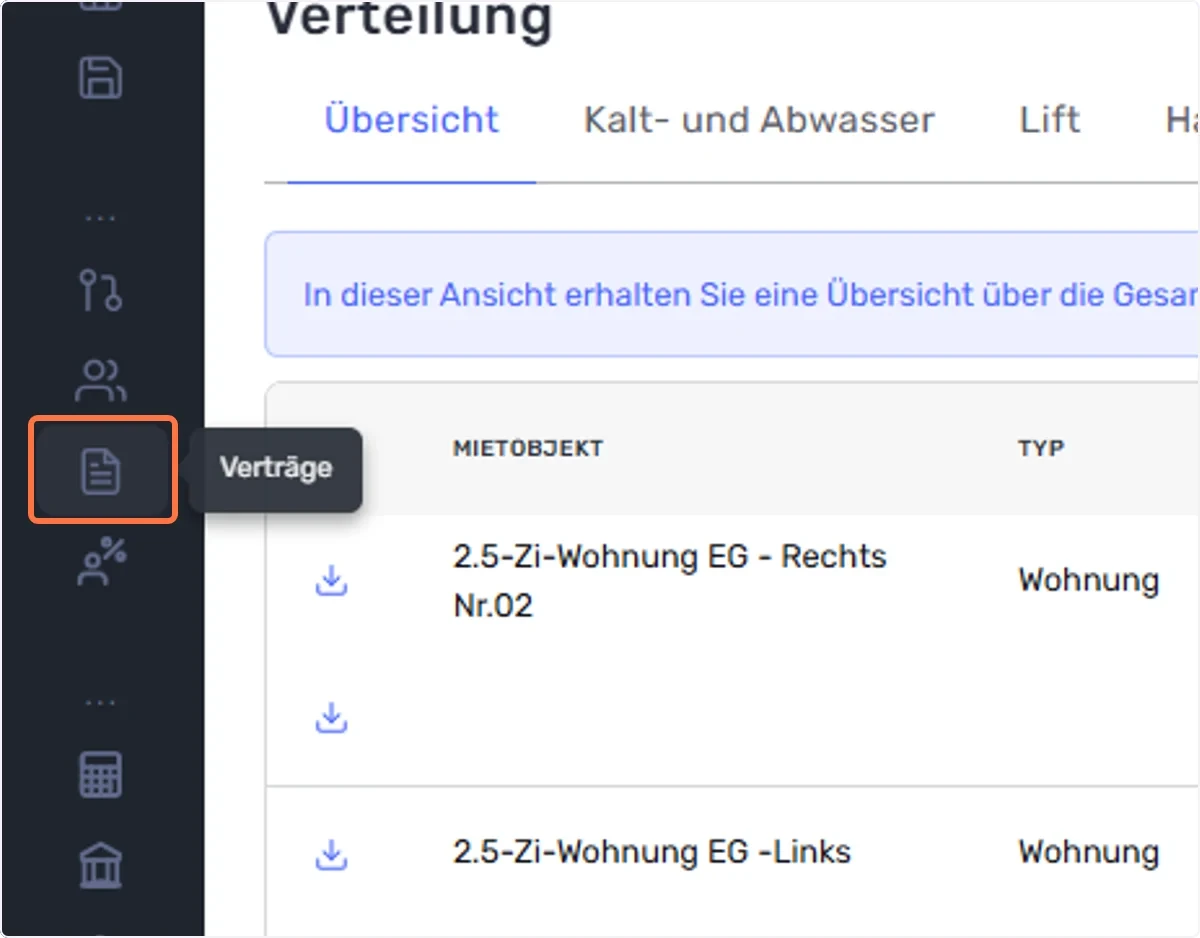Click the MIETOBJEKT column header

click(528, 448)
